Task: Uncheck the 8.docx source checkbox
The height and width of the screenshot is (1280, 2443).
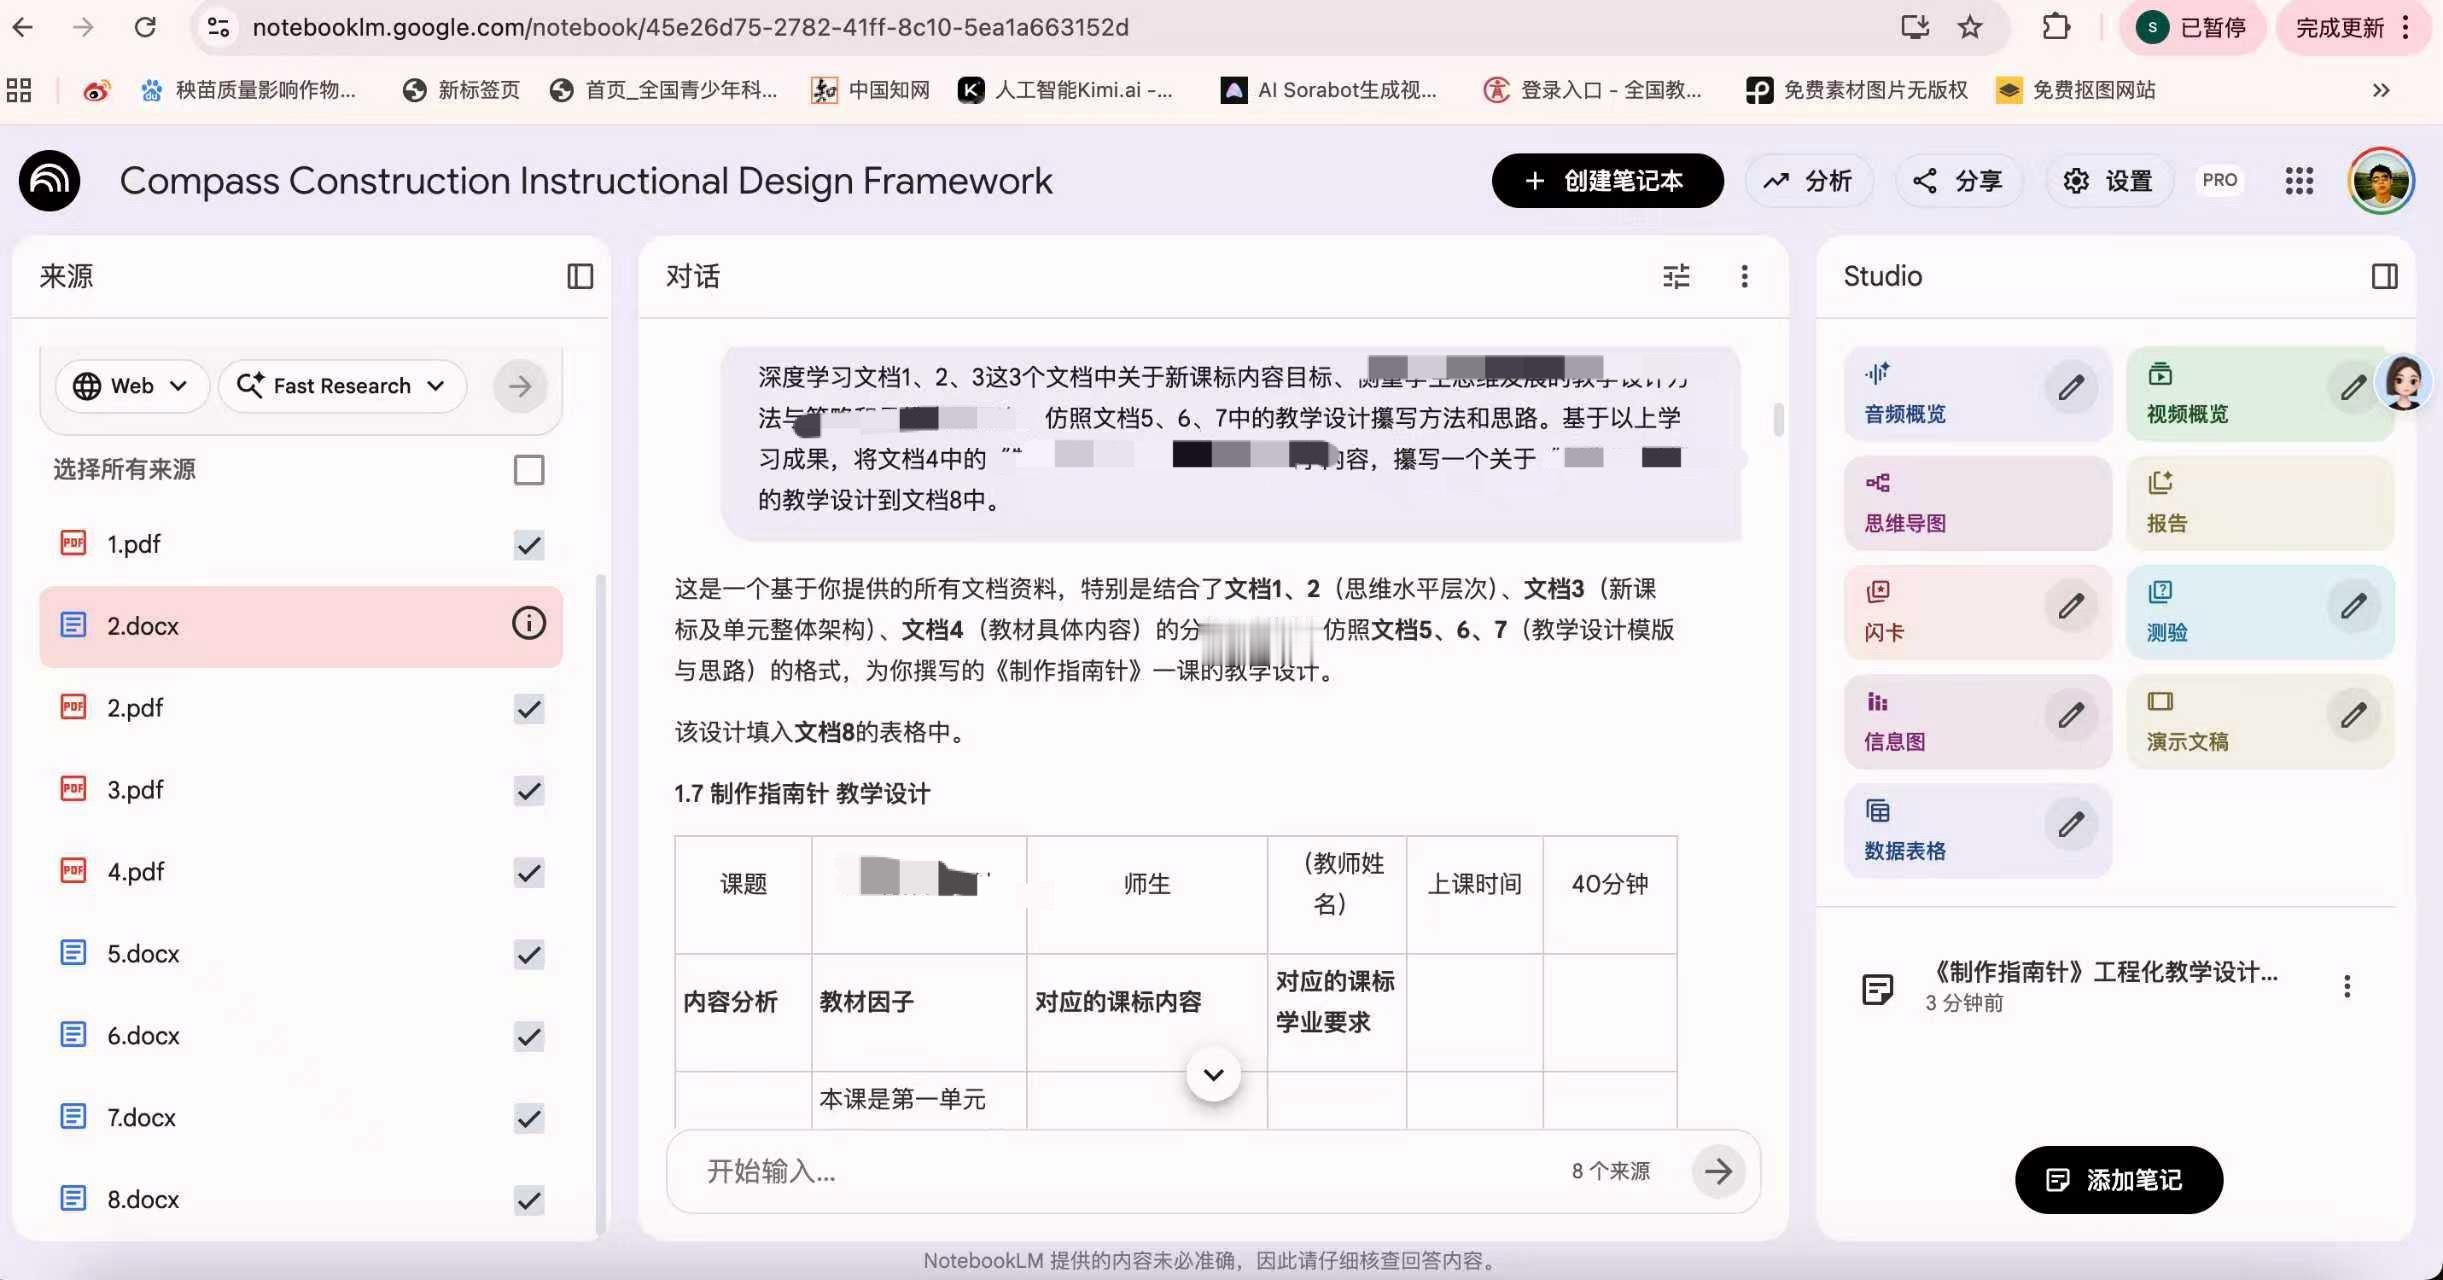Action: (528, 1200)
